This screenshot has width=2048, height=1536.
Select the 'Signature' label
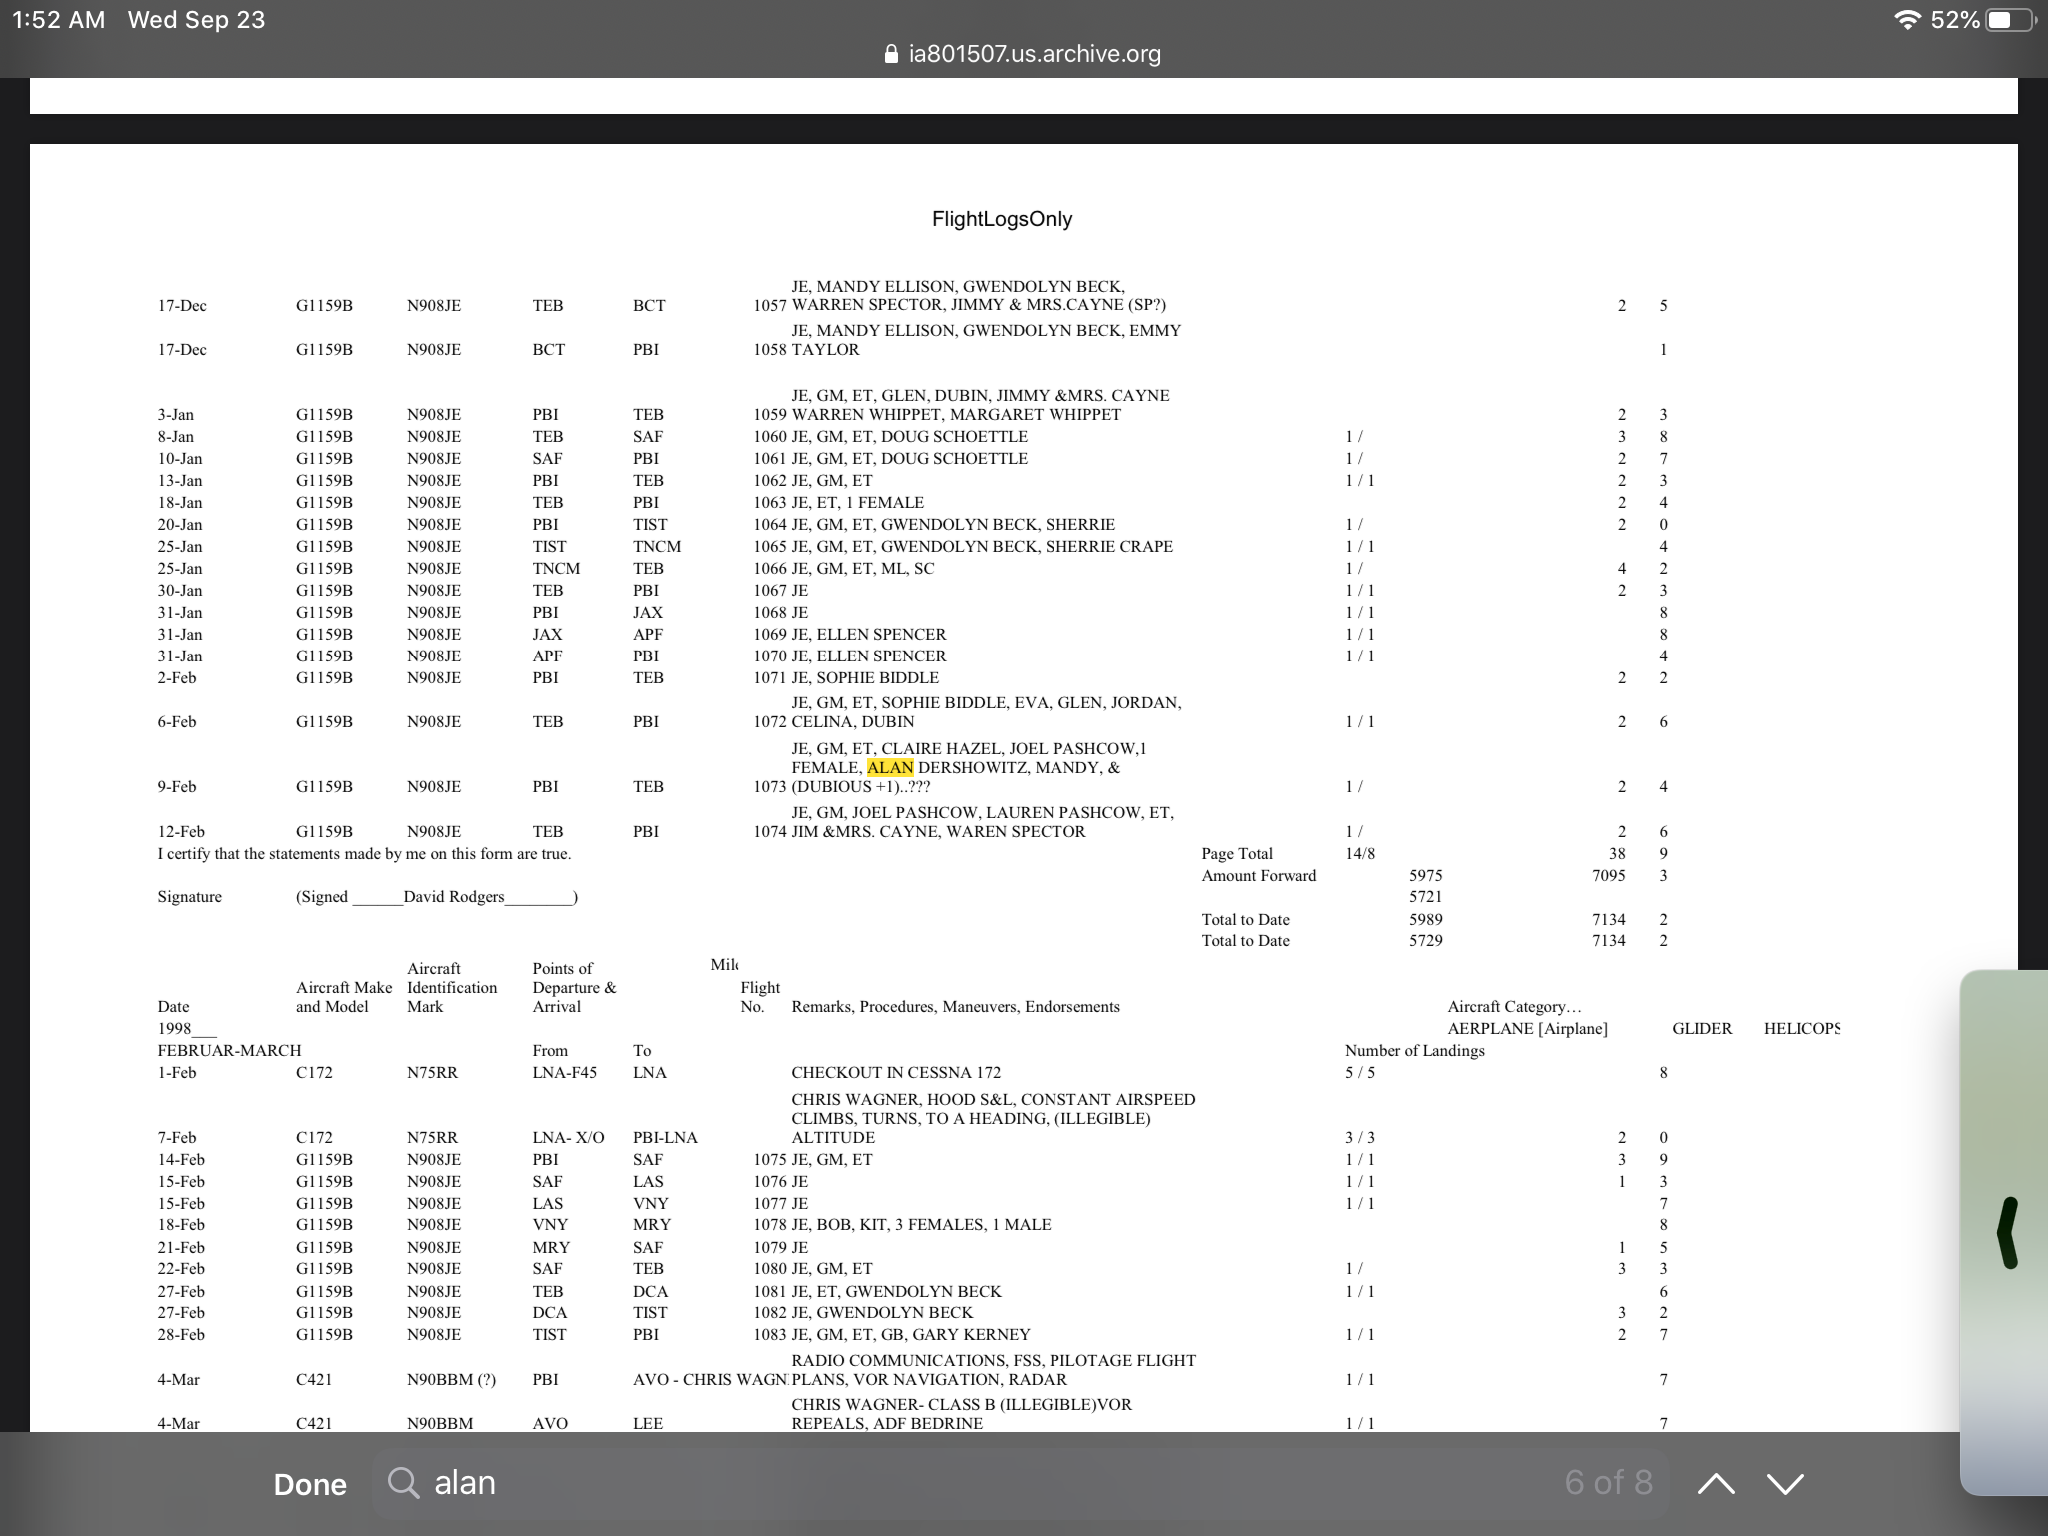click(190, 897)
